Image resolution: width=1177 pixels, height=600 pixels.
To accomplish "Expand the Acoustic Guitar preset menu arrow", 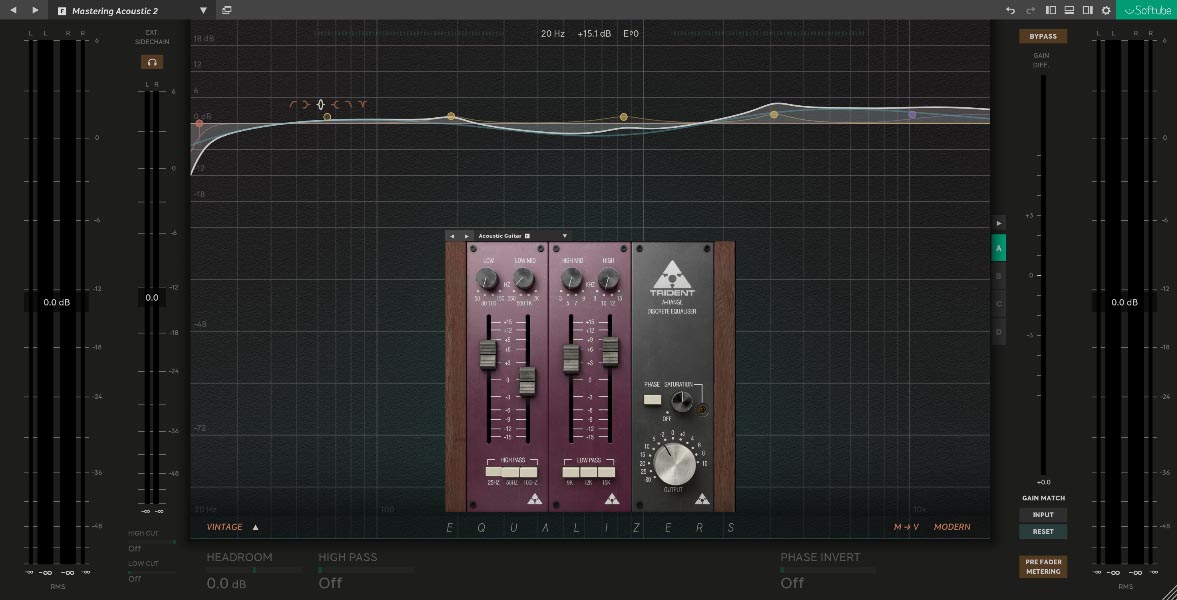I will 564,236.
